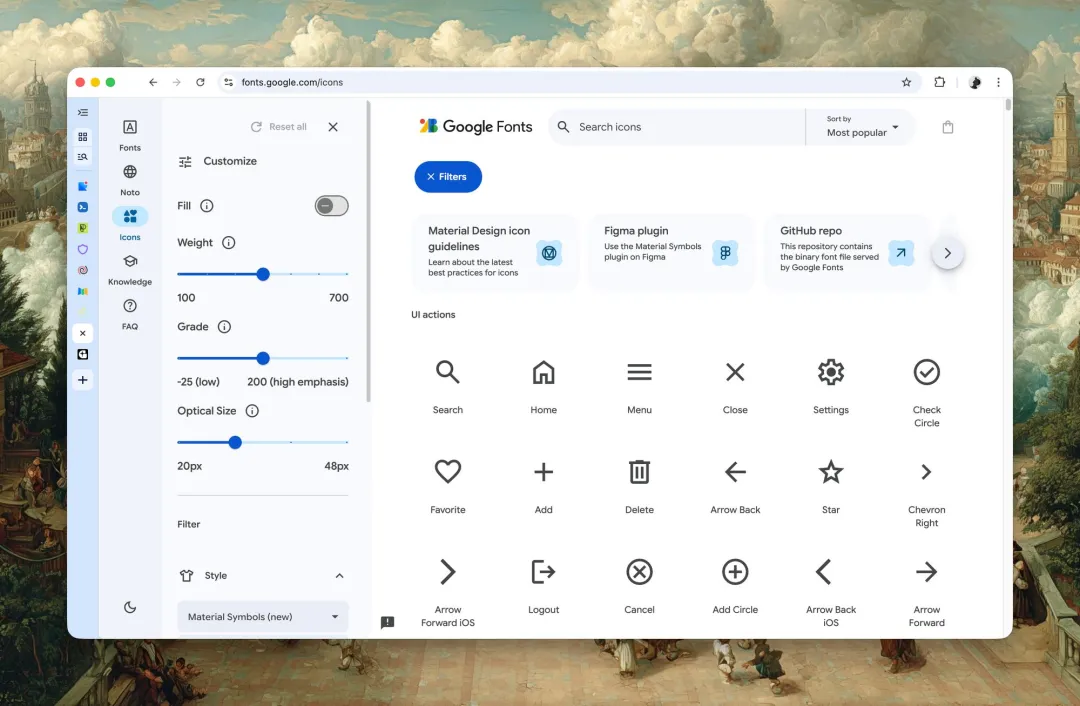Click the info icon next to Weight
This screenshot has height=706, width=1080.
click(x=228, y=243)
